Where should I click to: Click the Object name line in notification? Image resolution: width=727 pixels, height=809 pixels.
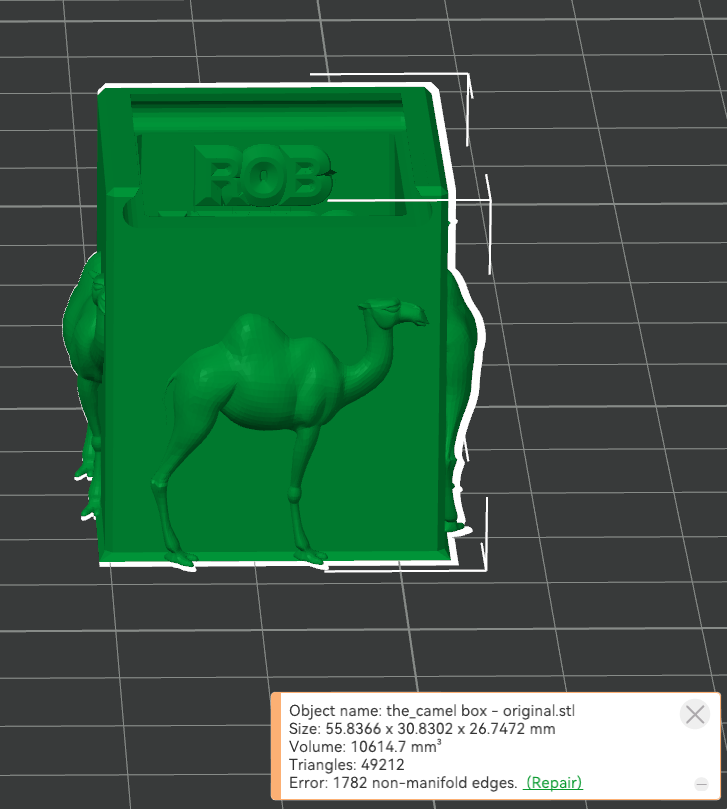click(x=432, y=711)
